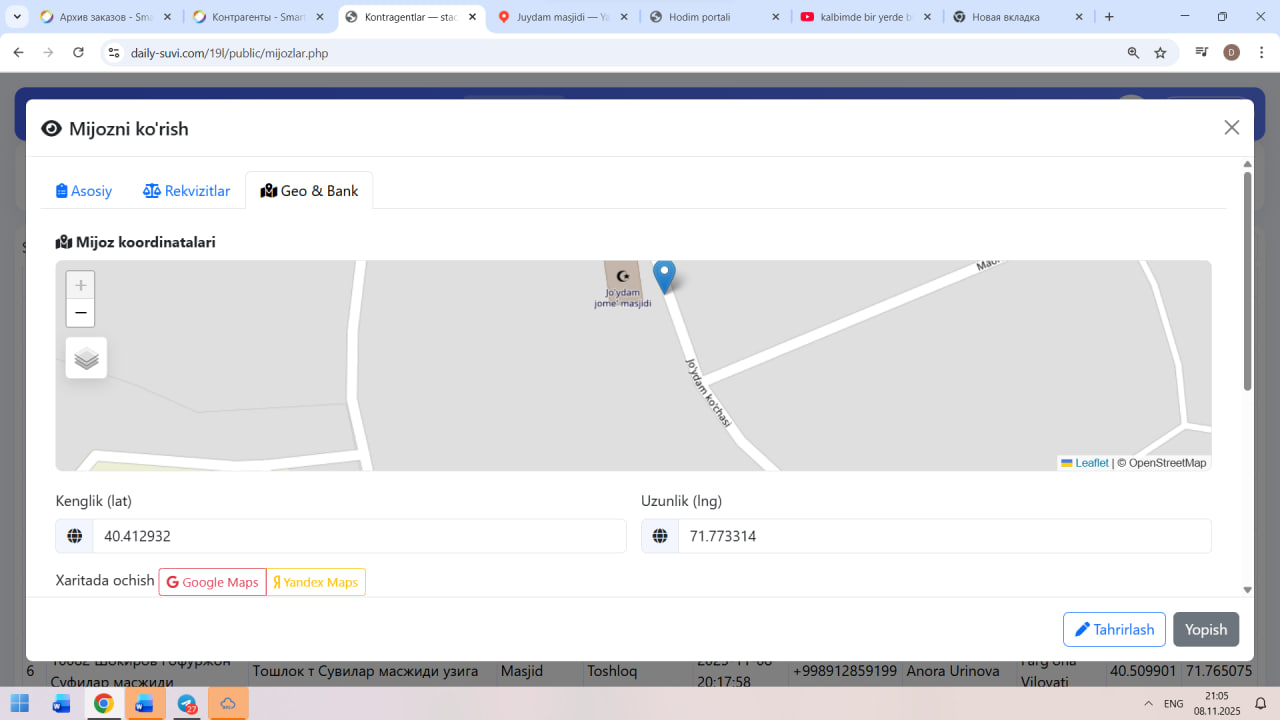Close the kalbimde bir yerde browser tab
The width and height of the screenshot is (1280, 720).
coord(927,17)
